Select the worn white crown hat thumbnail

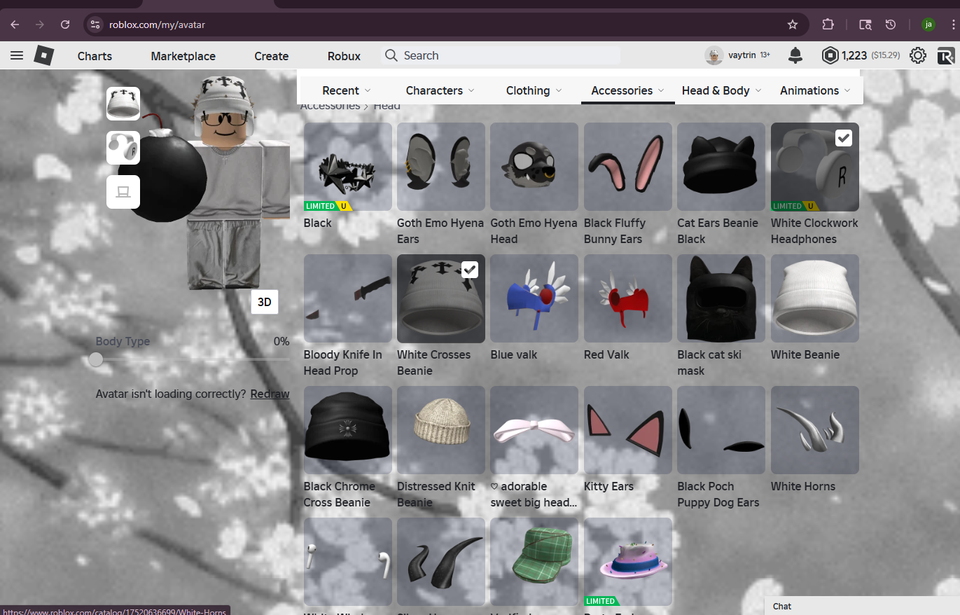(x=122, y=103)
